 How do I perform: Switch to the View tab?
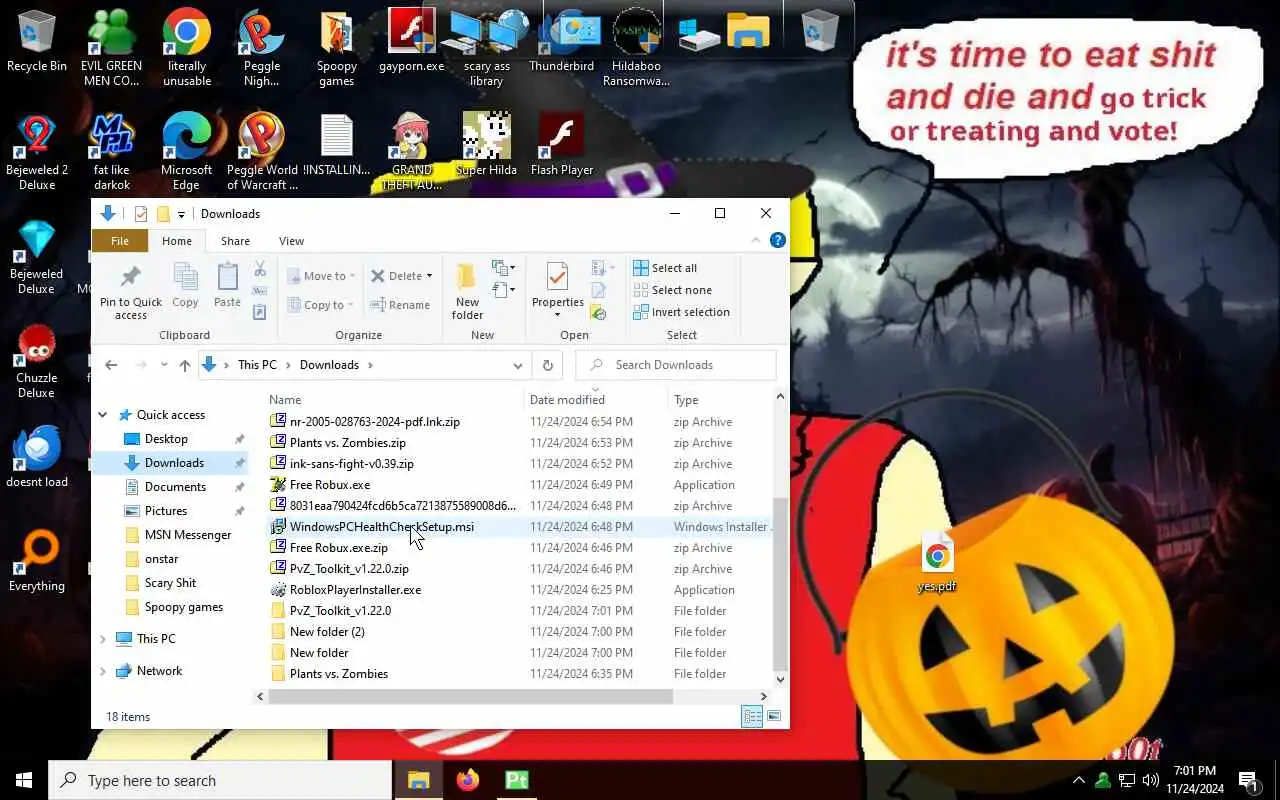click(291, 241)
